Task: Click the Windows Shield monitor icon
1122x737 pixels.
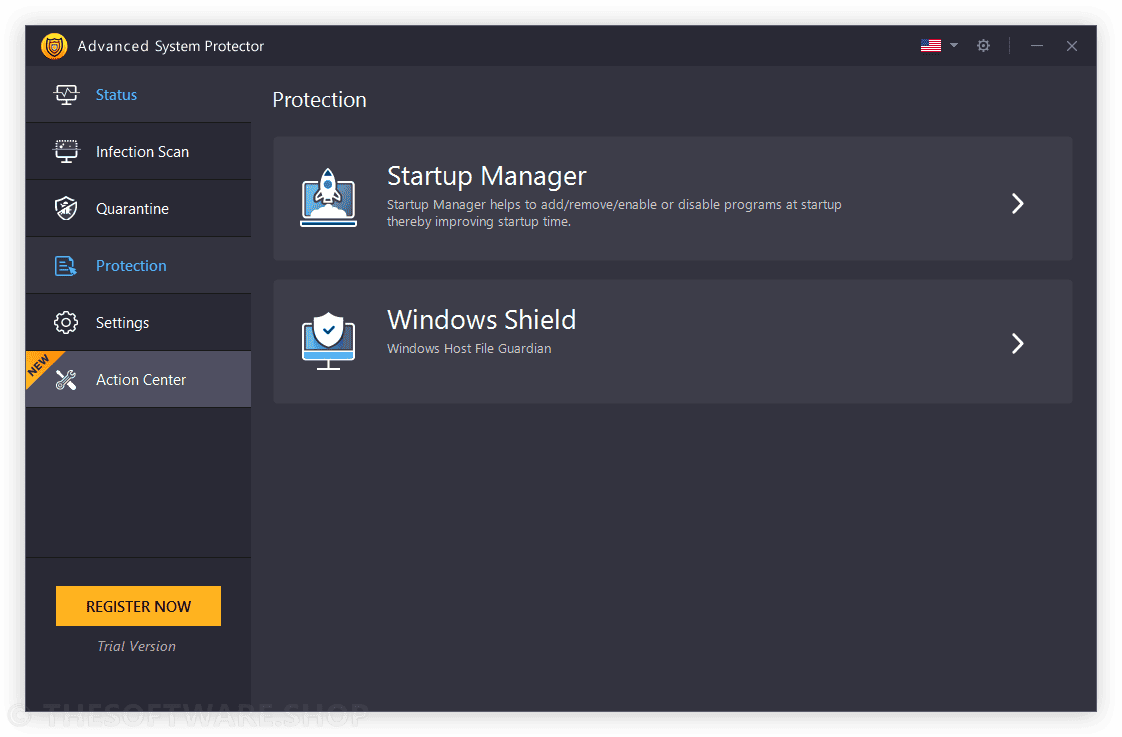Action: click(328, 341)
